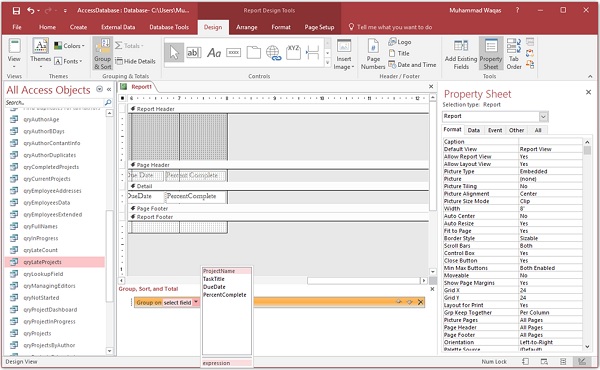Click the Tab Control folder icon
Screen dimensions: 600x370
[253, 52]
